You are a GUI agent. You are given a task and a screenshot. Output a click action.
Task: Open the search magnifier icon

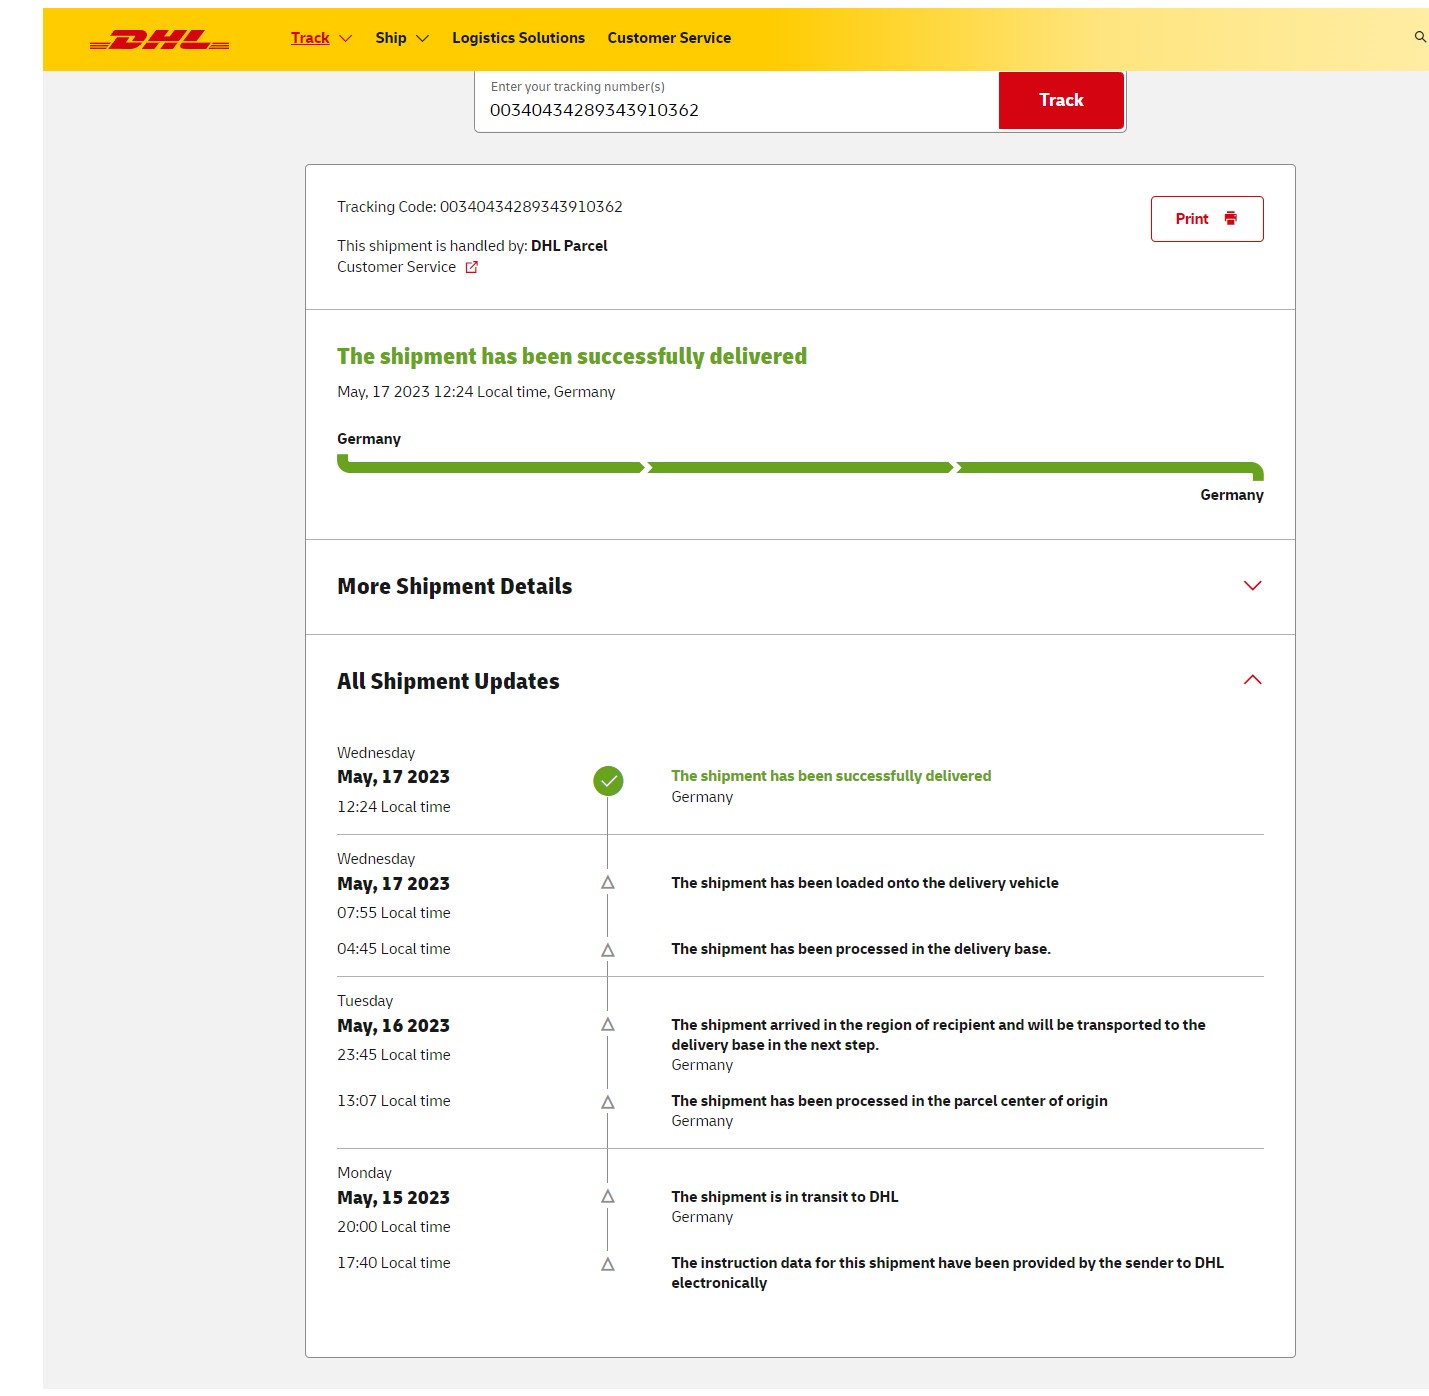(1419, 37)
